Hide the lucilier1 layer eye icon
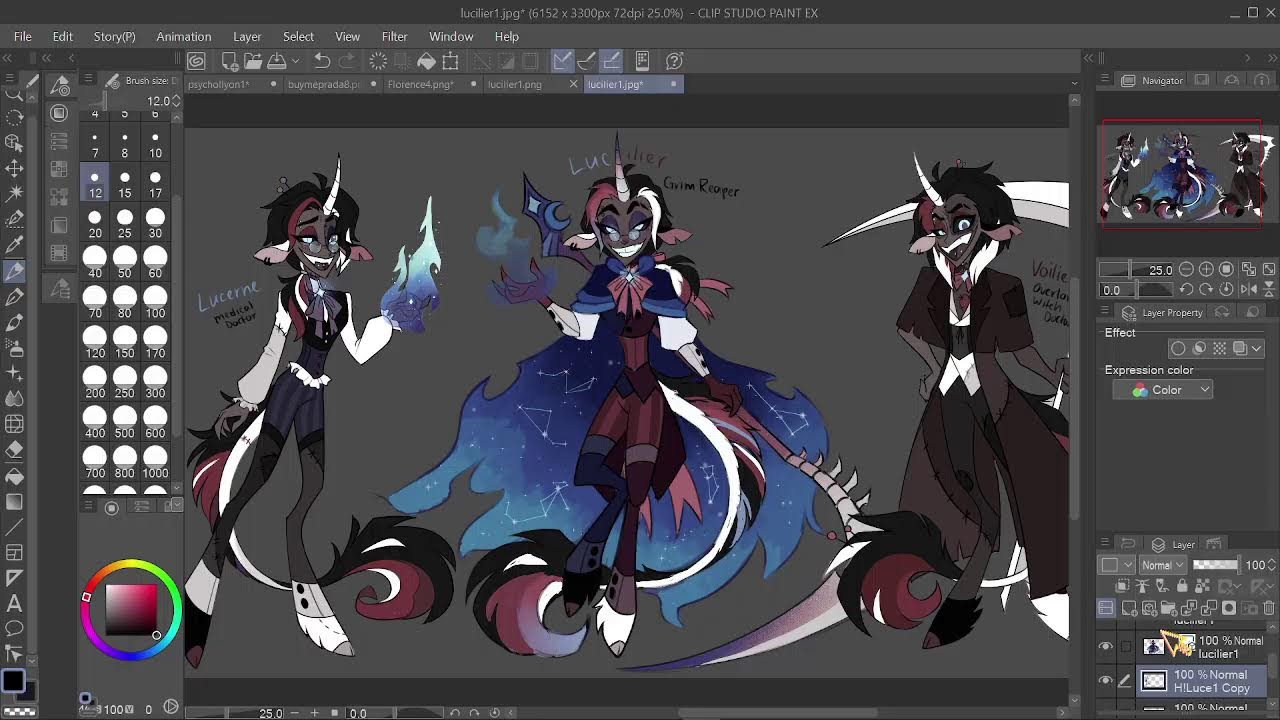The width and height of the screenshot is (1280, 720). point(1106,647)
